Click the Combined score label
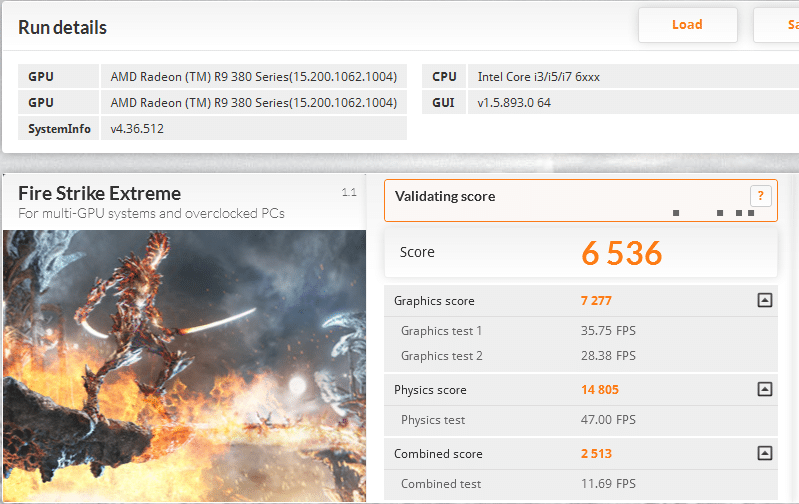 pos(438,454)
